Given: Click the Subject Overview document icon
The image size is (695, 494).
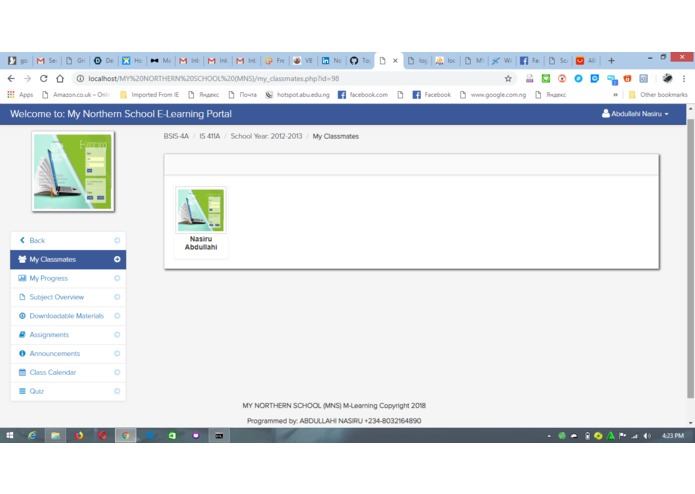Looking at the screenshot, I should 22,297.
